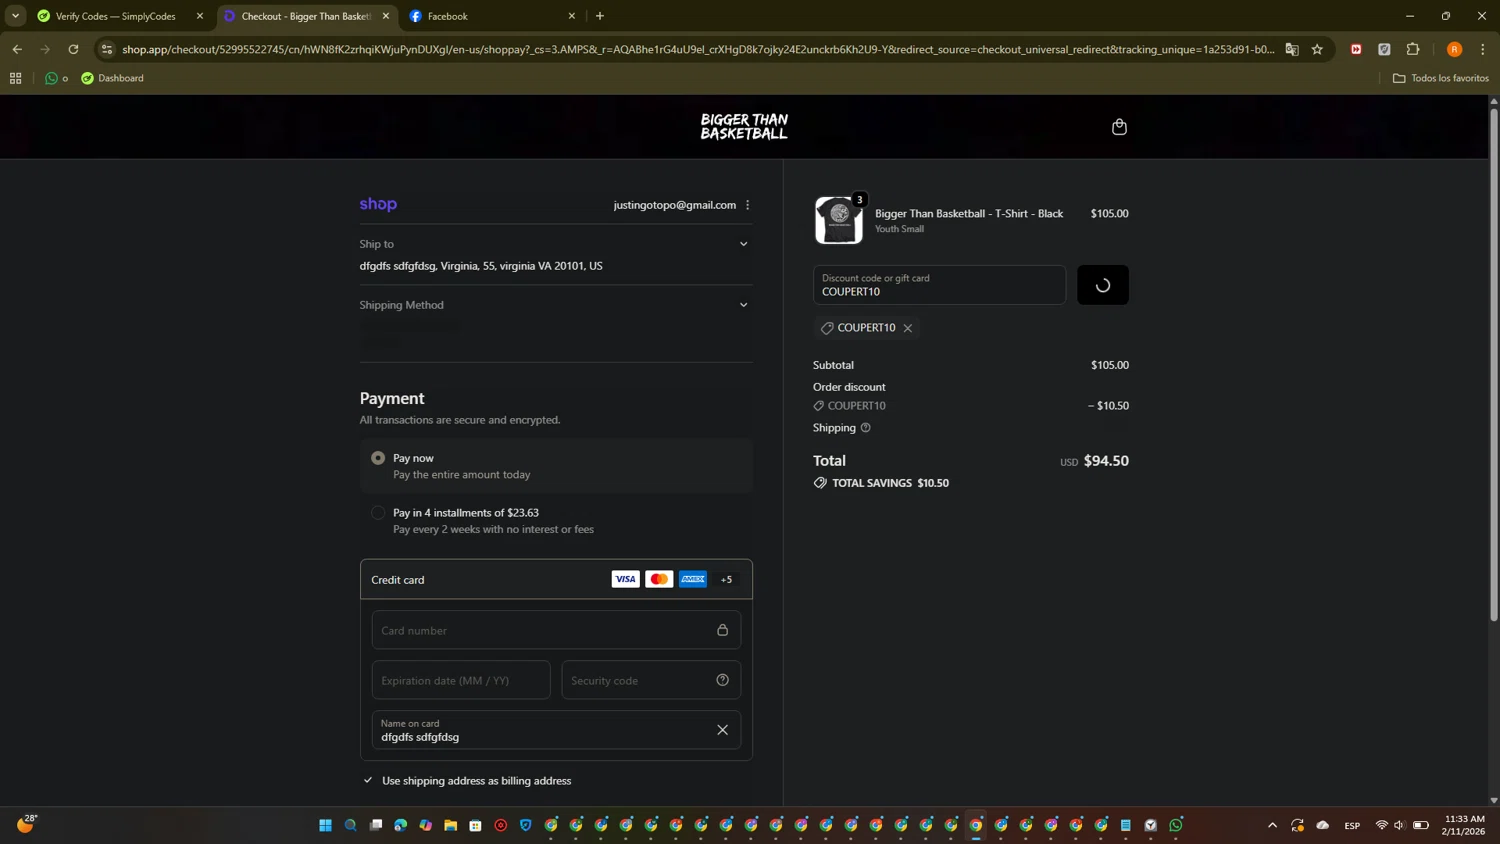Open File Explorer from taskbar
The height and width of the screenshot is (844, 1500).
tap(451, 825)
